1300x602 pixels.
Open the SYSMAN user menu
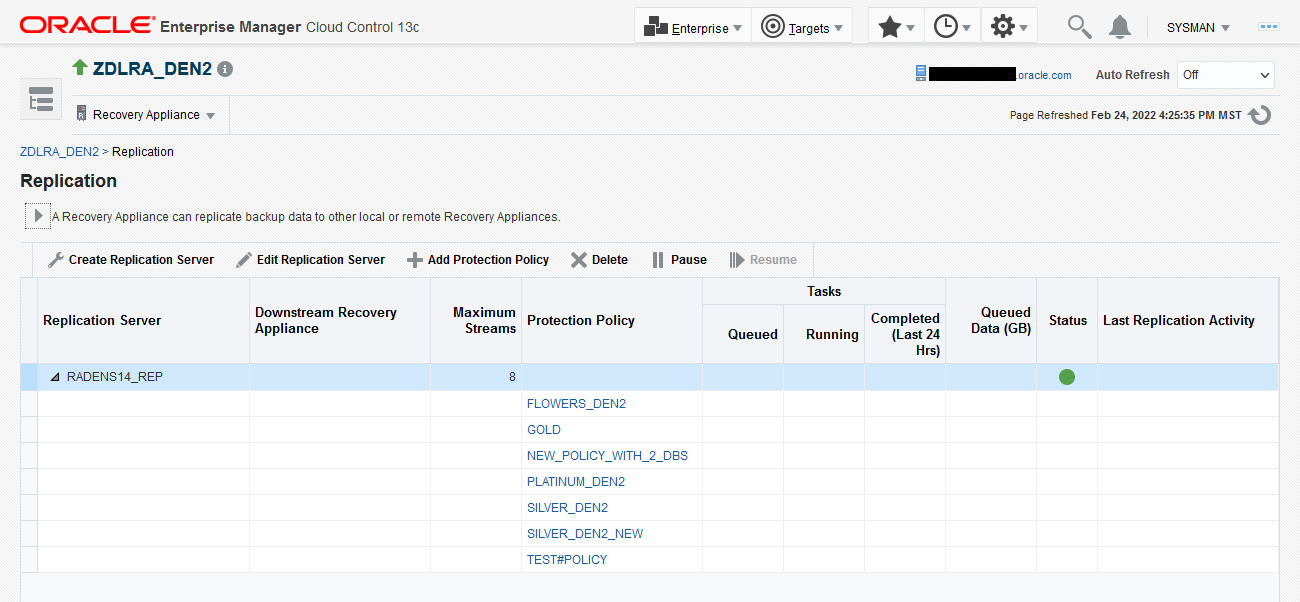pyautogui.click(x=1198, y=28)
